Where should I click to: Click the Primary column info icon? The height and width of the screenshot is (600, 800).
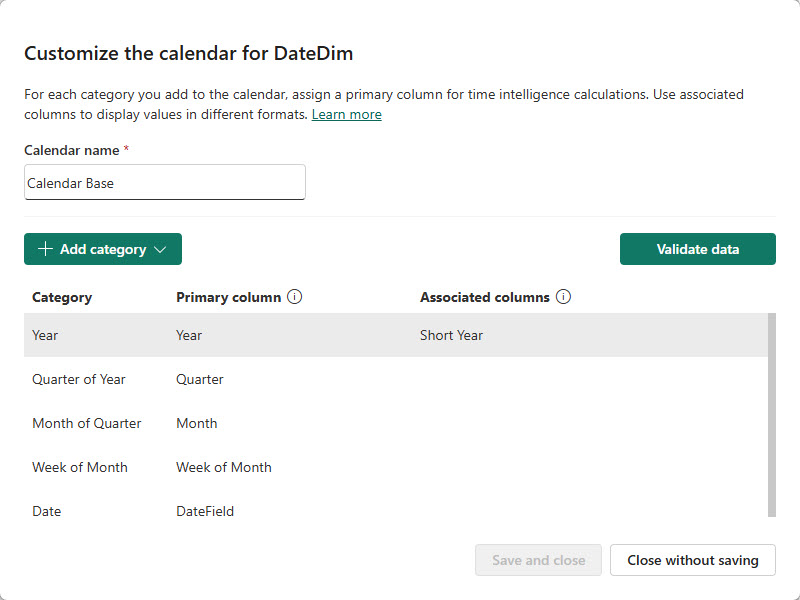click(295, 297)
